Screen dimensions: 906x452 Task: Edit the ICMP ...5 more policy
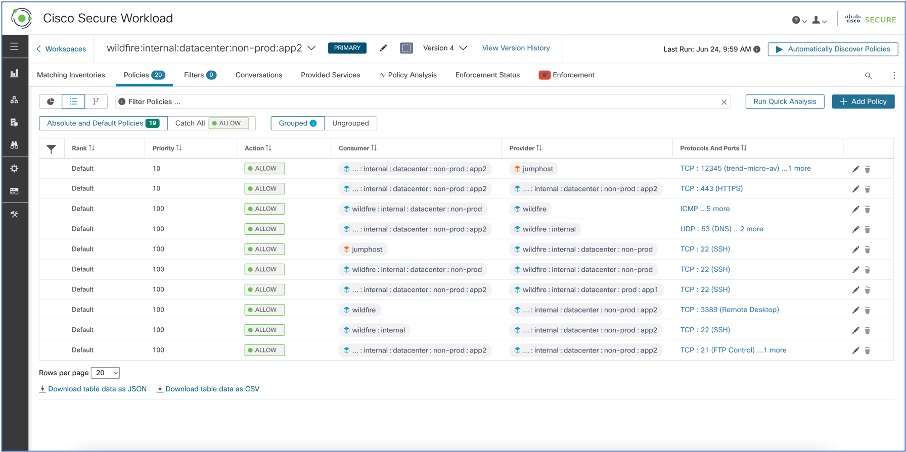click(856, 209)
